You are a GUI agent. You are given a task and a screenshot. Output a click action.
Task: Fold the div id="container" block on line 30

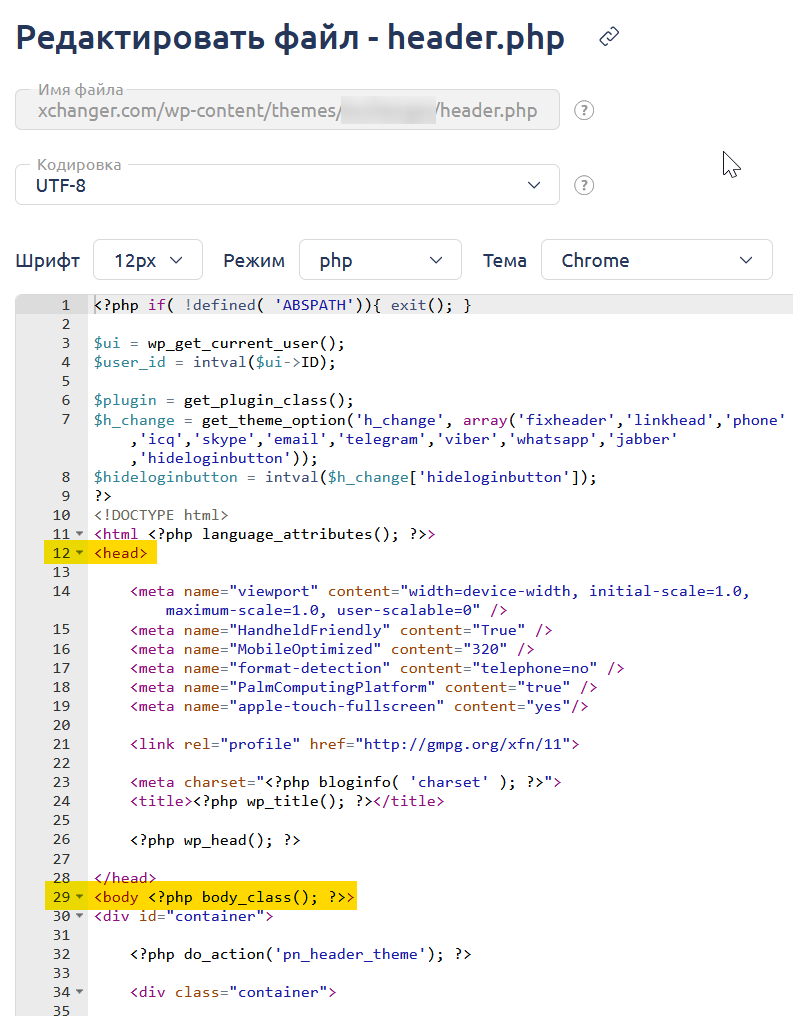pyautogui.click(x=79, y=916)
